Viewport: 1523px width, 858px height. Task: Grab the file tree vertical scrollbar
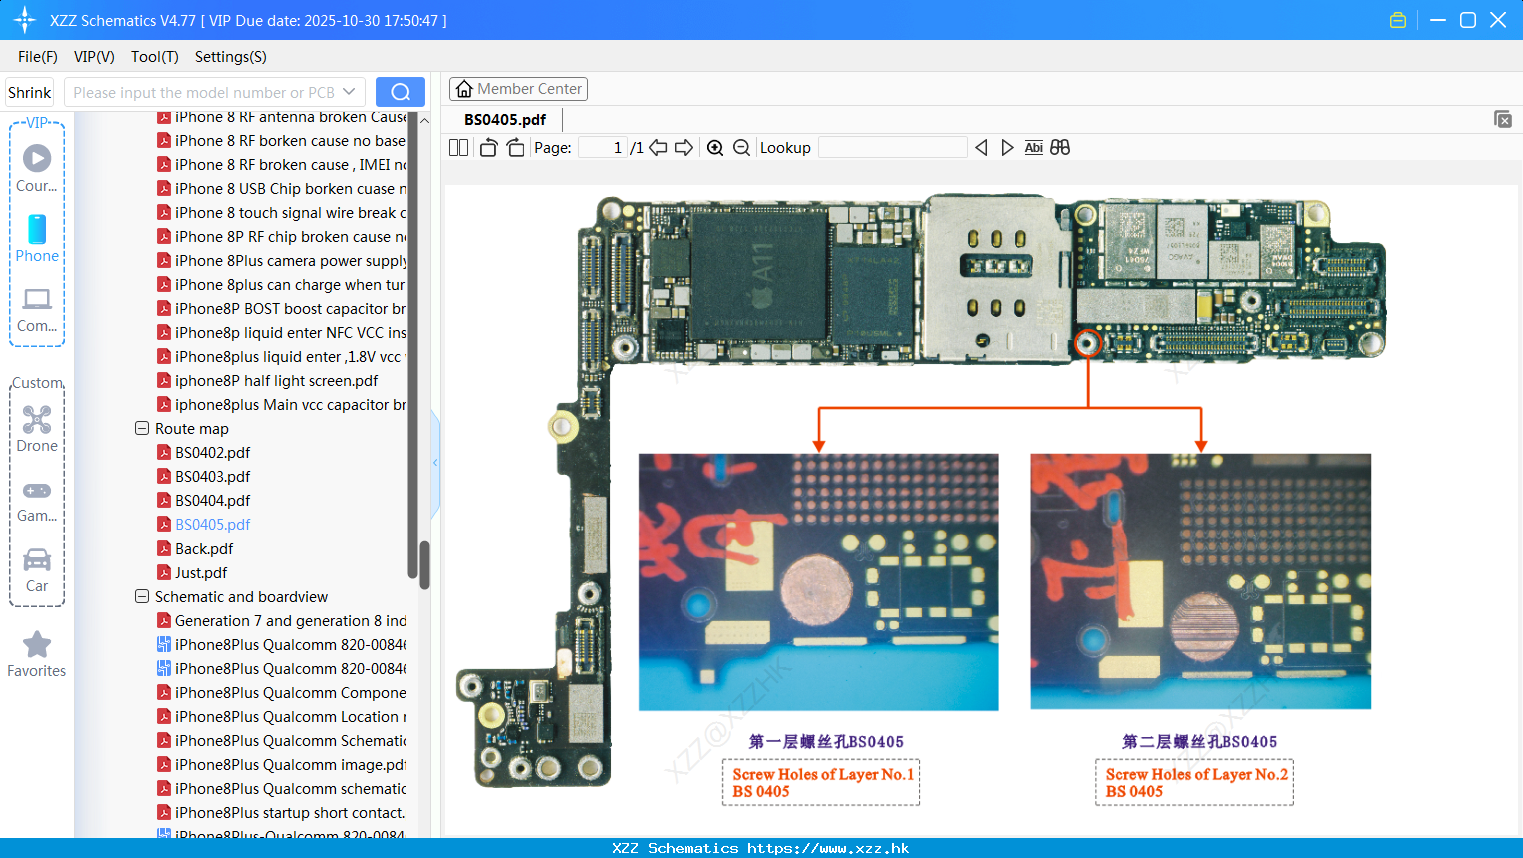click(424, 565)
